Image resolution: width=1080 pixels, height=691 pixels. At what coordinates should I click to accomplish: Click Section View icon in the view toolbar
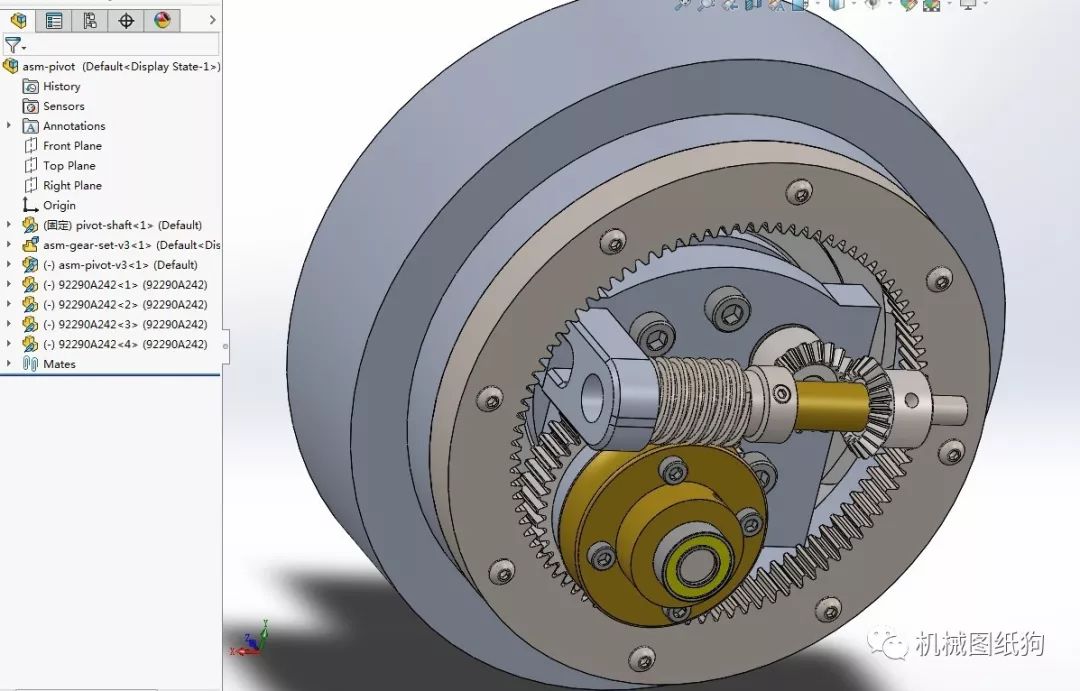coord(753,5)
